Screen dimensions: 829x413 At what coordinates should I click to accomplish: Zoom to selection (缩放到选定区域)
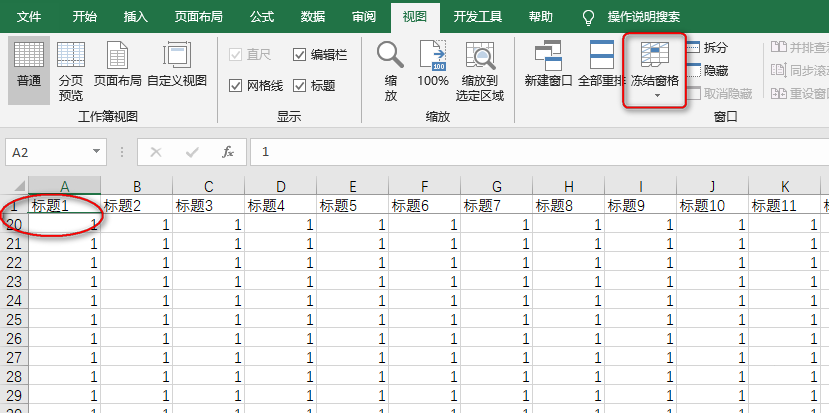(480, 71)
